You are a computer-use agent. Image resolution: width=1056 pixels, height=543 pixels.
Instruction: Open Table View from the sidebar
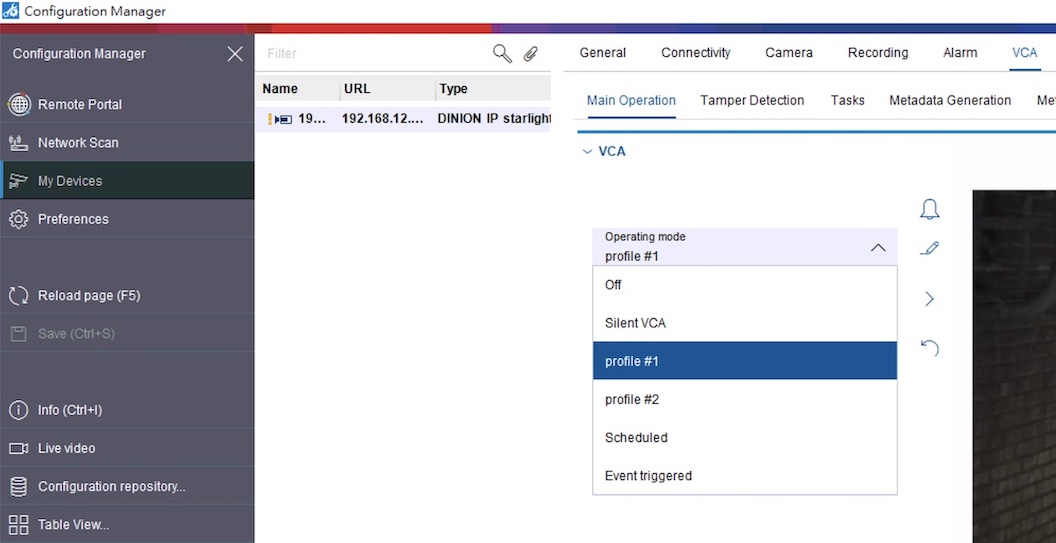point(127,524)
